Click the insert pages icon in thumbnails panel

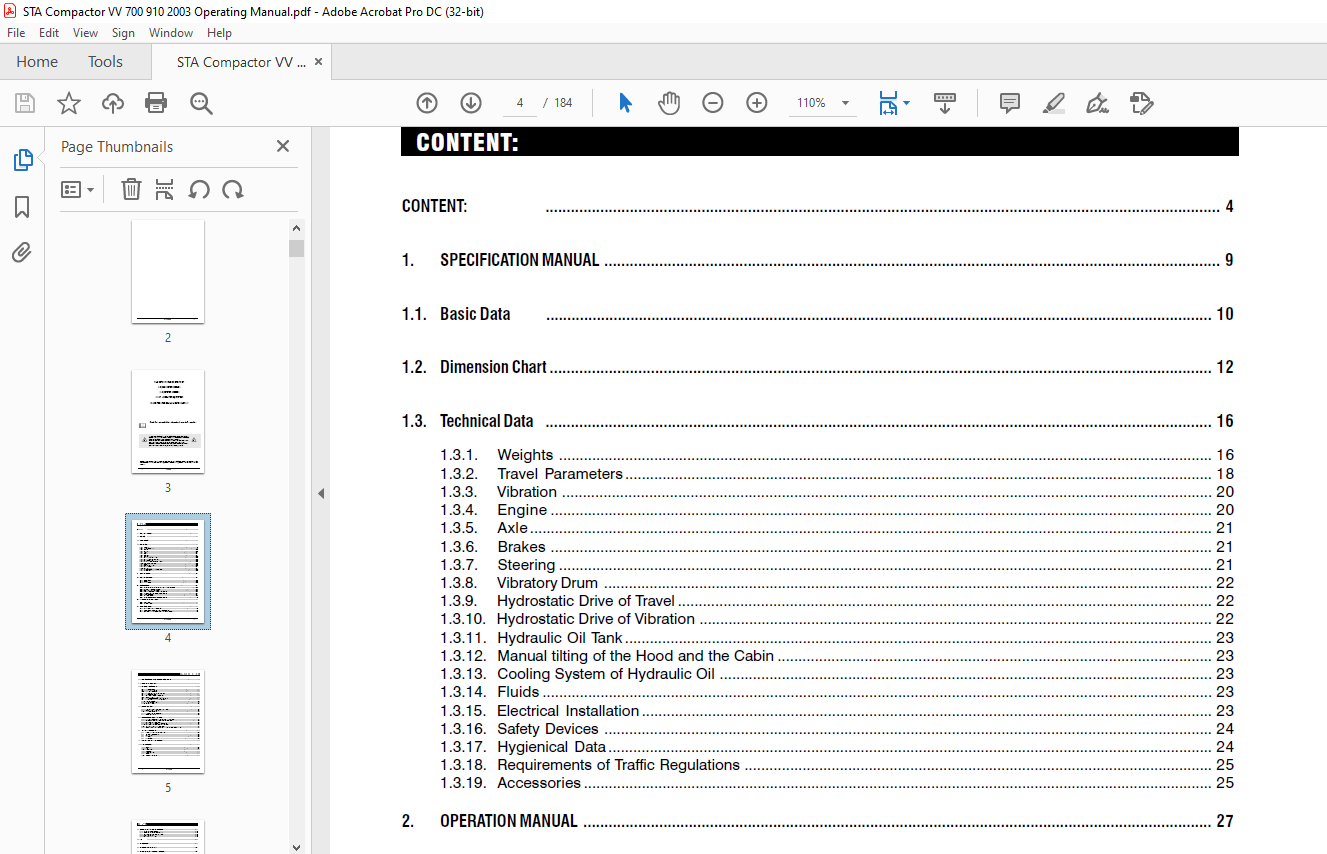165,189
